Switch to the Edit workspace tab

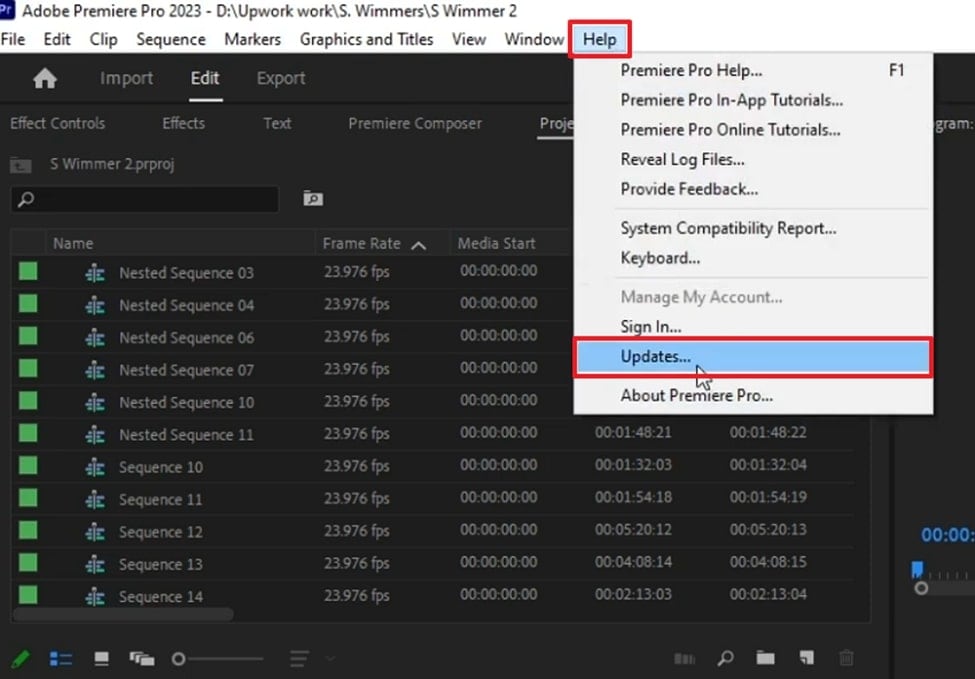[x=205, y=78]
